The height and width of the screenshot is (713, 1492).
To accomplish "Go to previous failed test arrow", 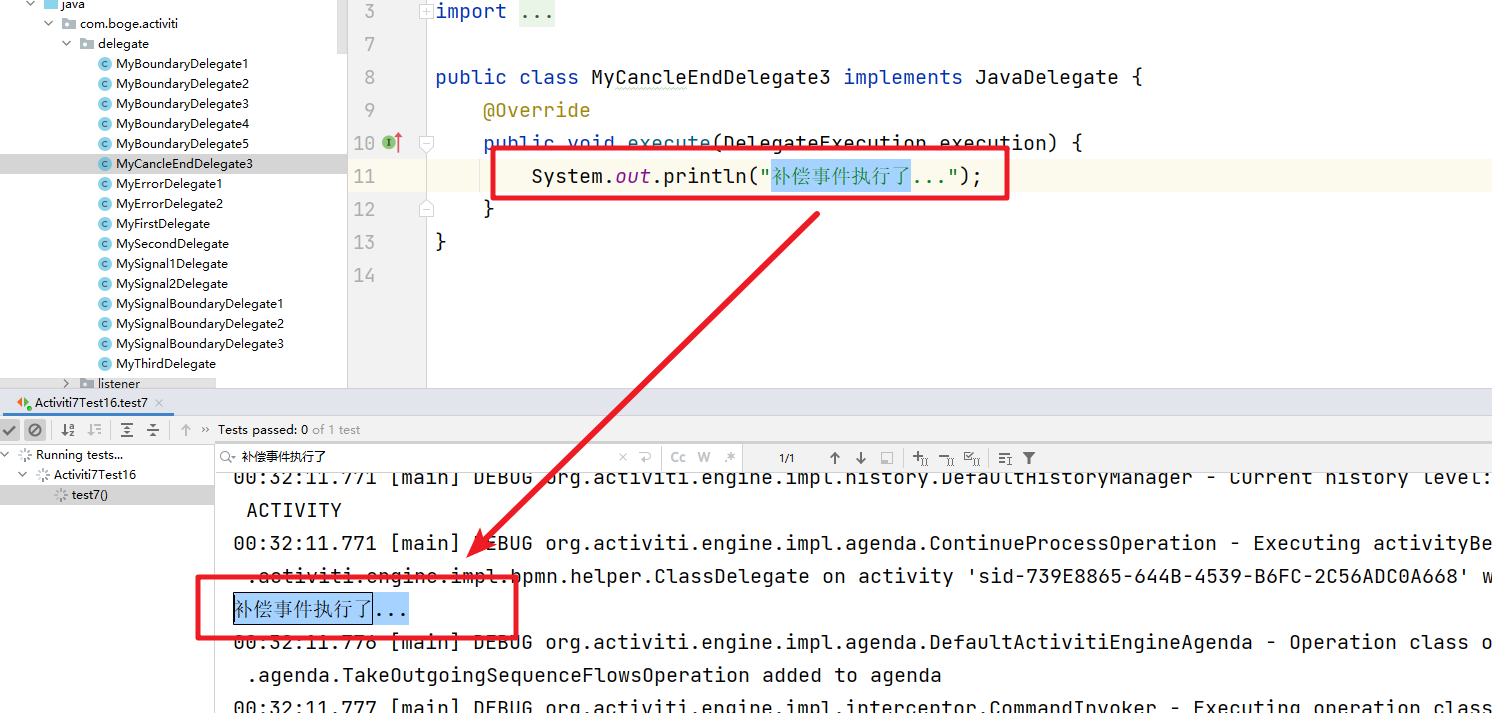I will [186, 430].
